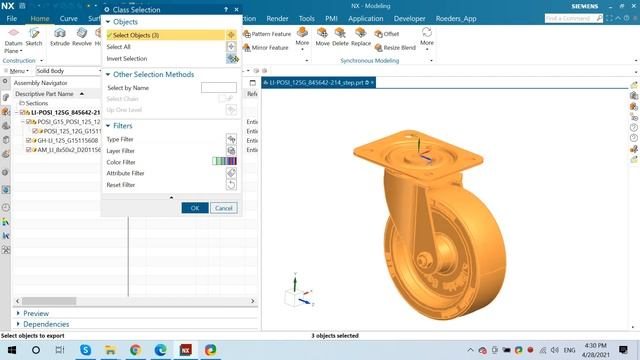This screenshot has height=360, width=640.
Task: Select the Replace Face tool
Action: pyautogui.click(x=361, y=37)
